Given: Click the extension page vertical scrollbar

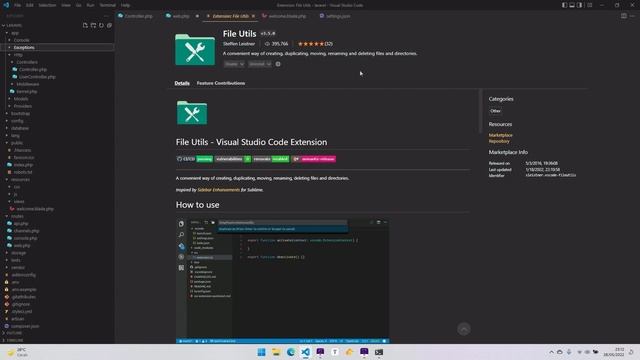Looking at the screenshot, I should coord(480,111).
